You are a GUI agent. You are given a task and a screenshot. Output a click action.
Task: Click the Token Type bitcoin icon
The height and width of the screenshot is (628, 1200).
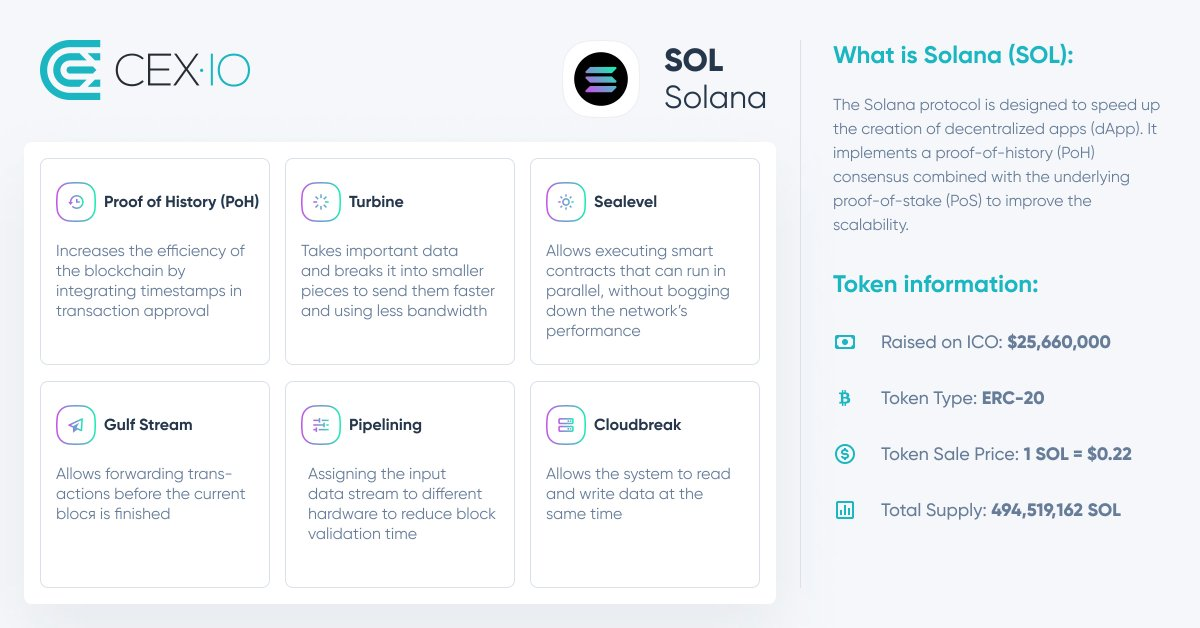pyautogui.click(x=844, y=398)
